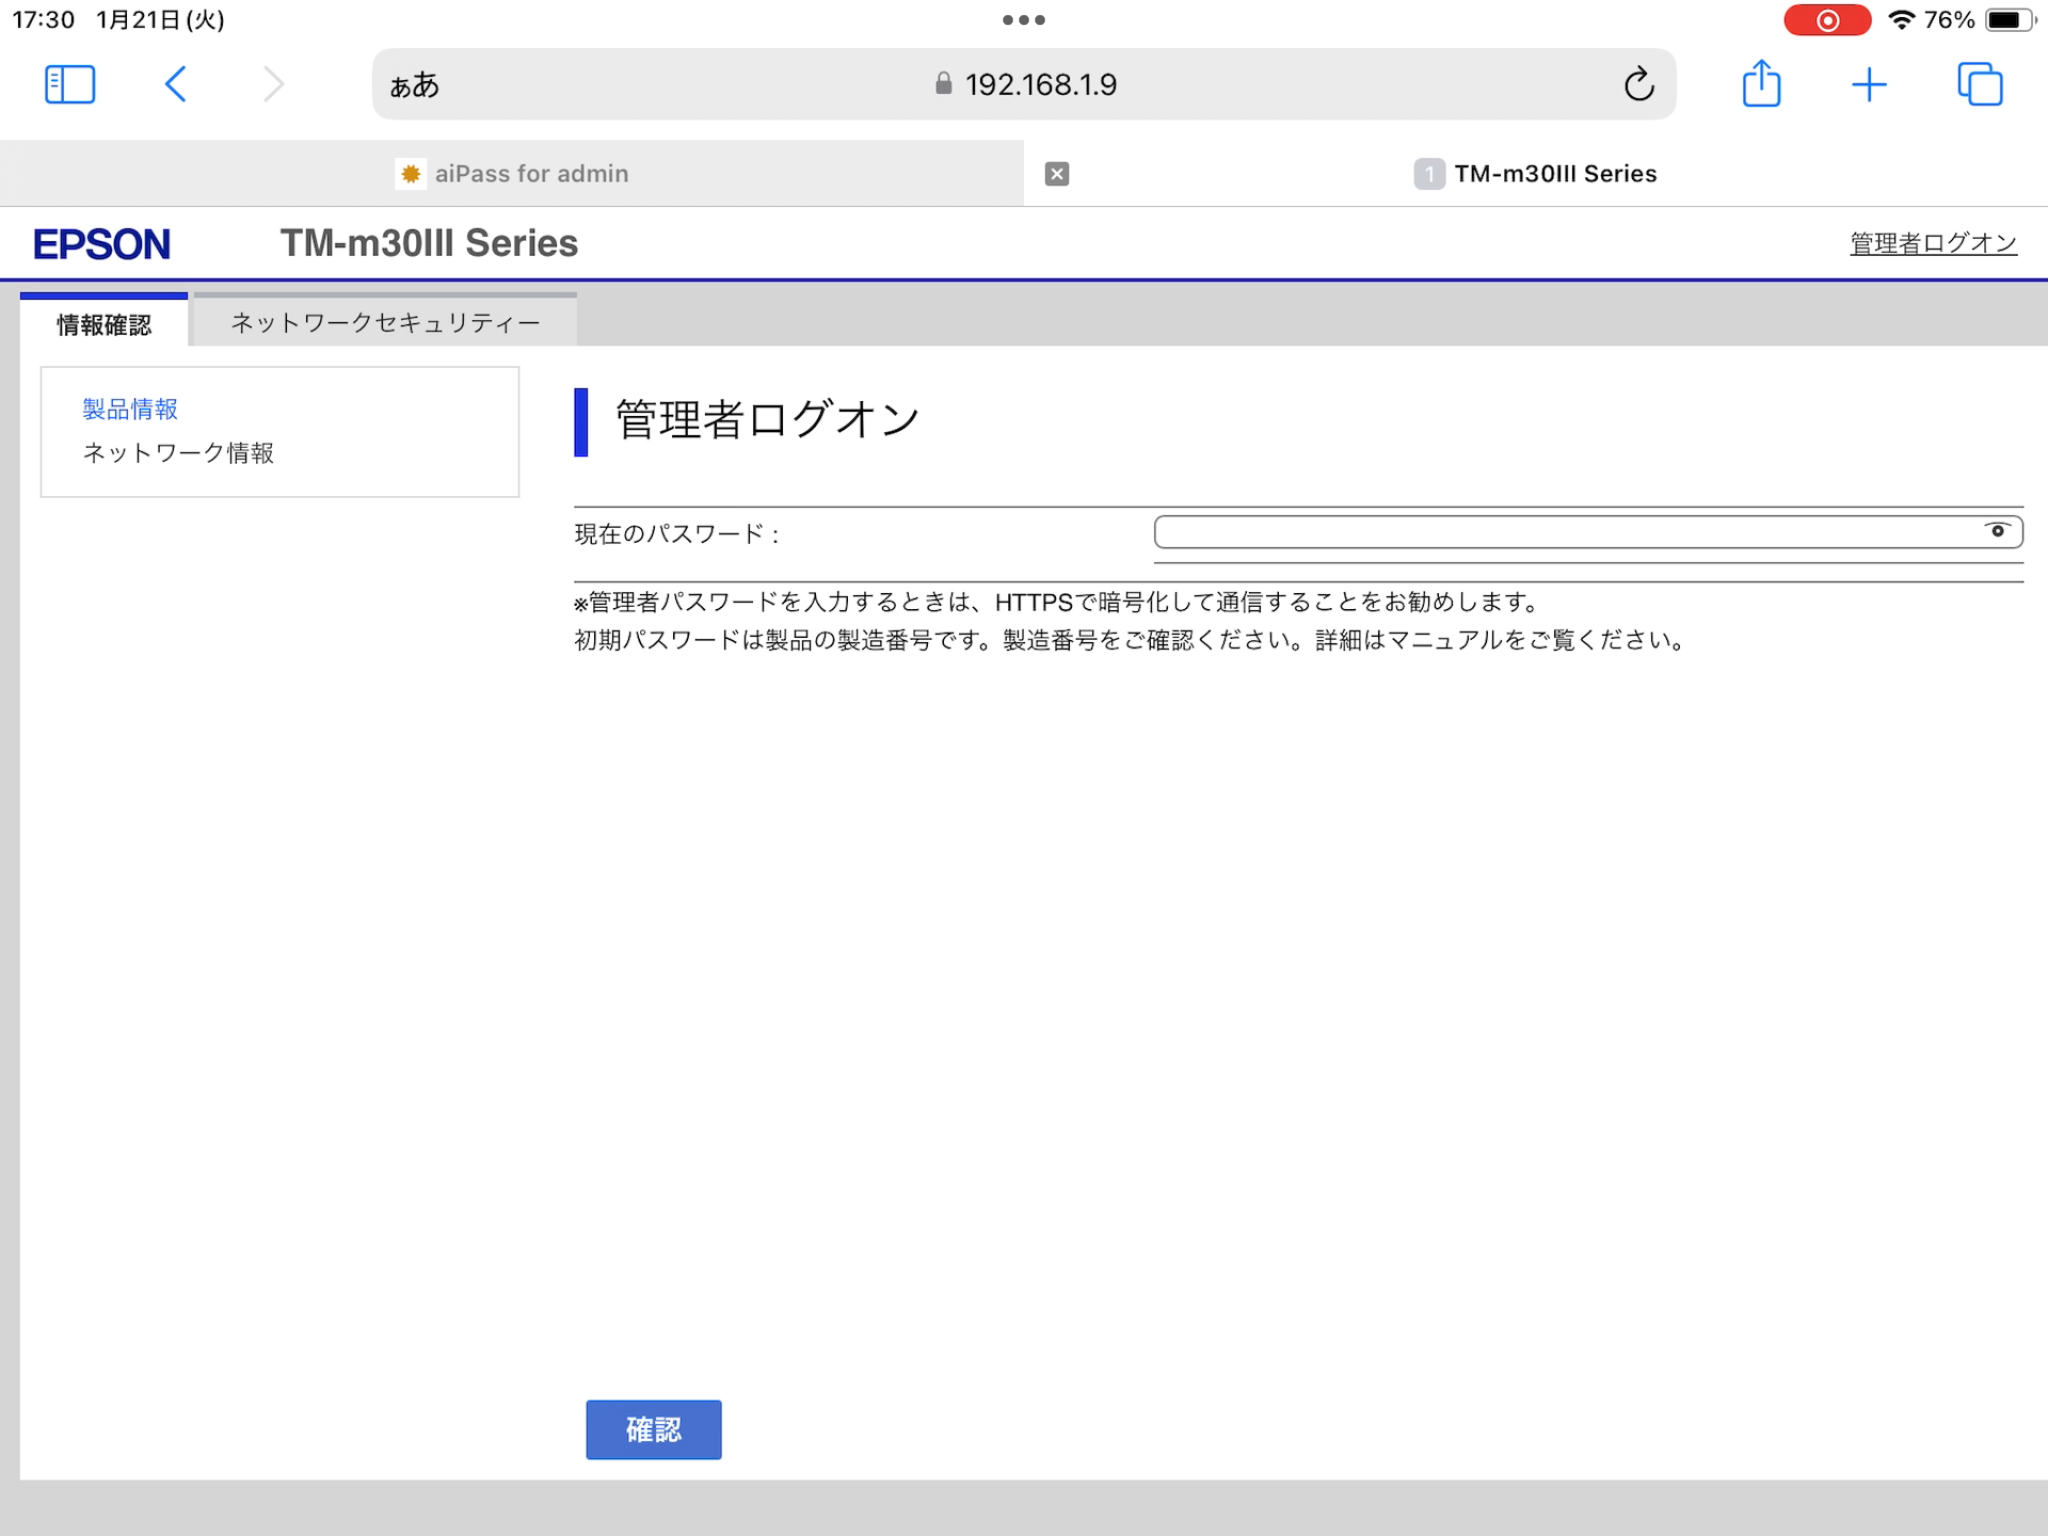Click the TM-m30III Series page heading
Image resolution: width=2048 pixels, height=1536 pixels.
pos(429,243)
